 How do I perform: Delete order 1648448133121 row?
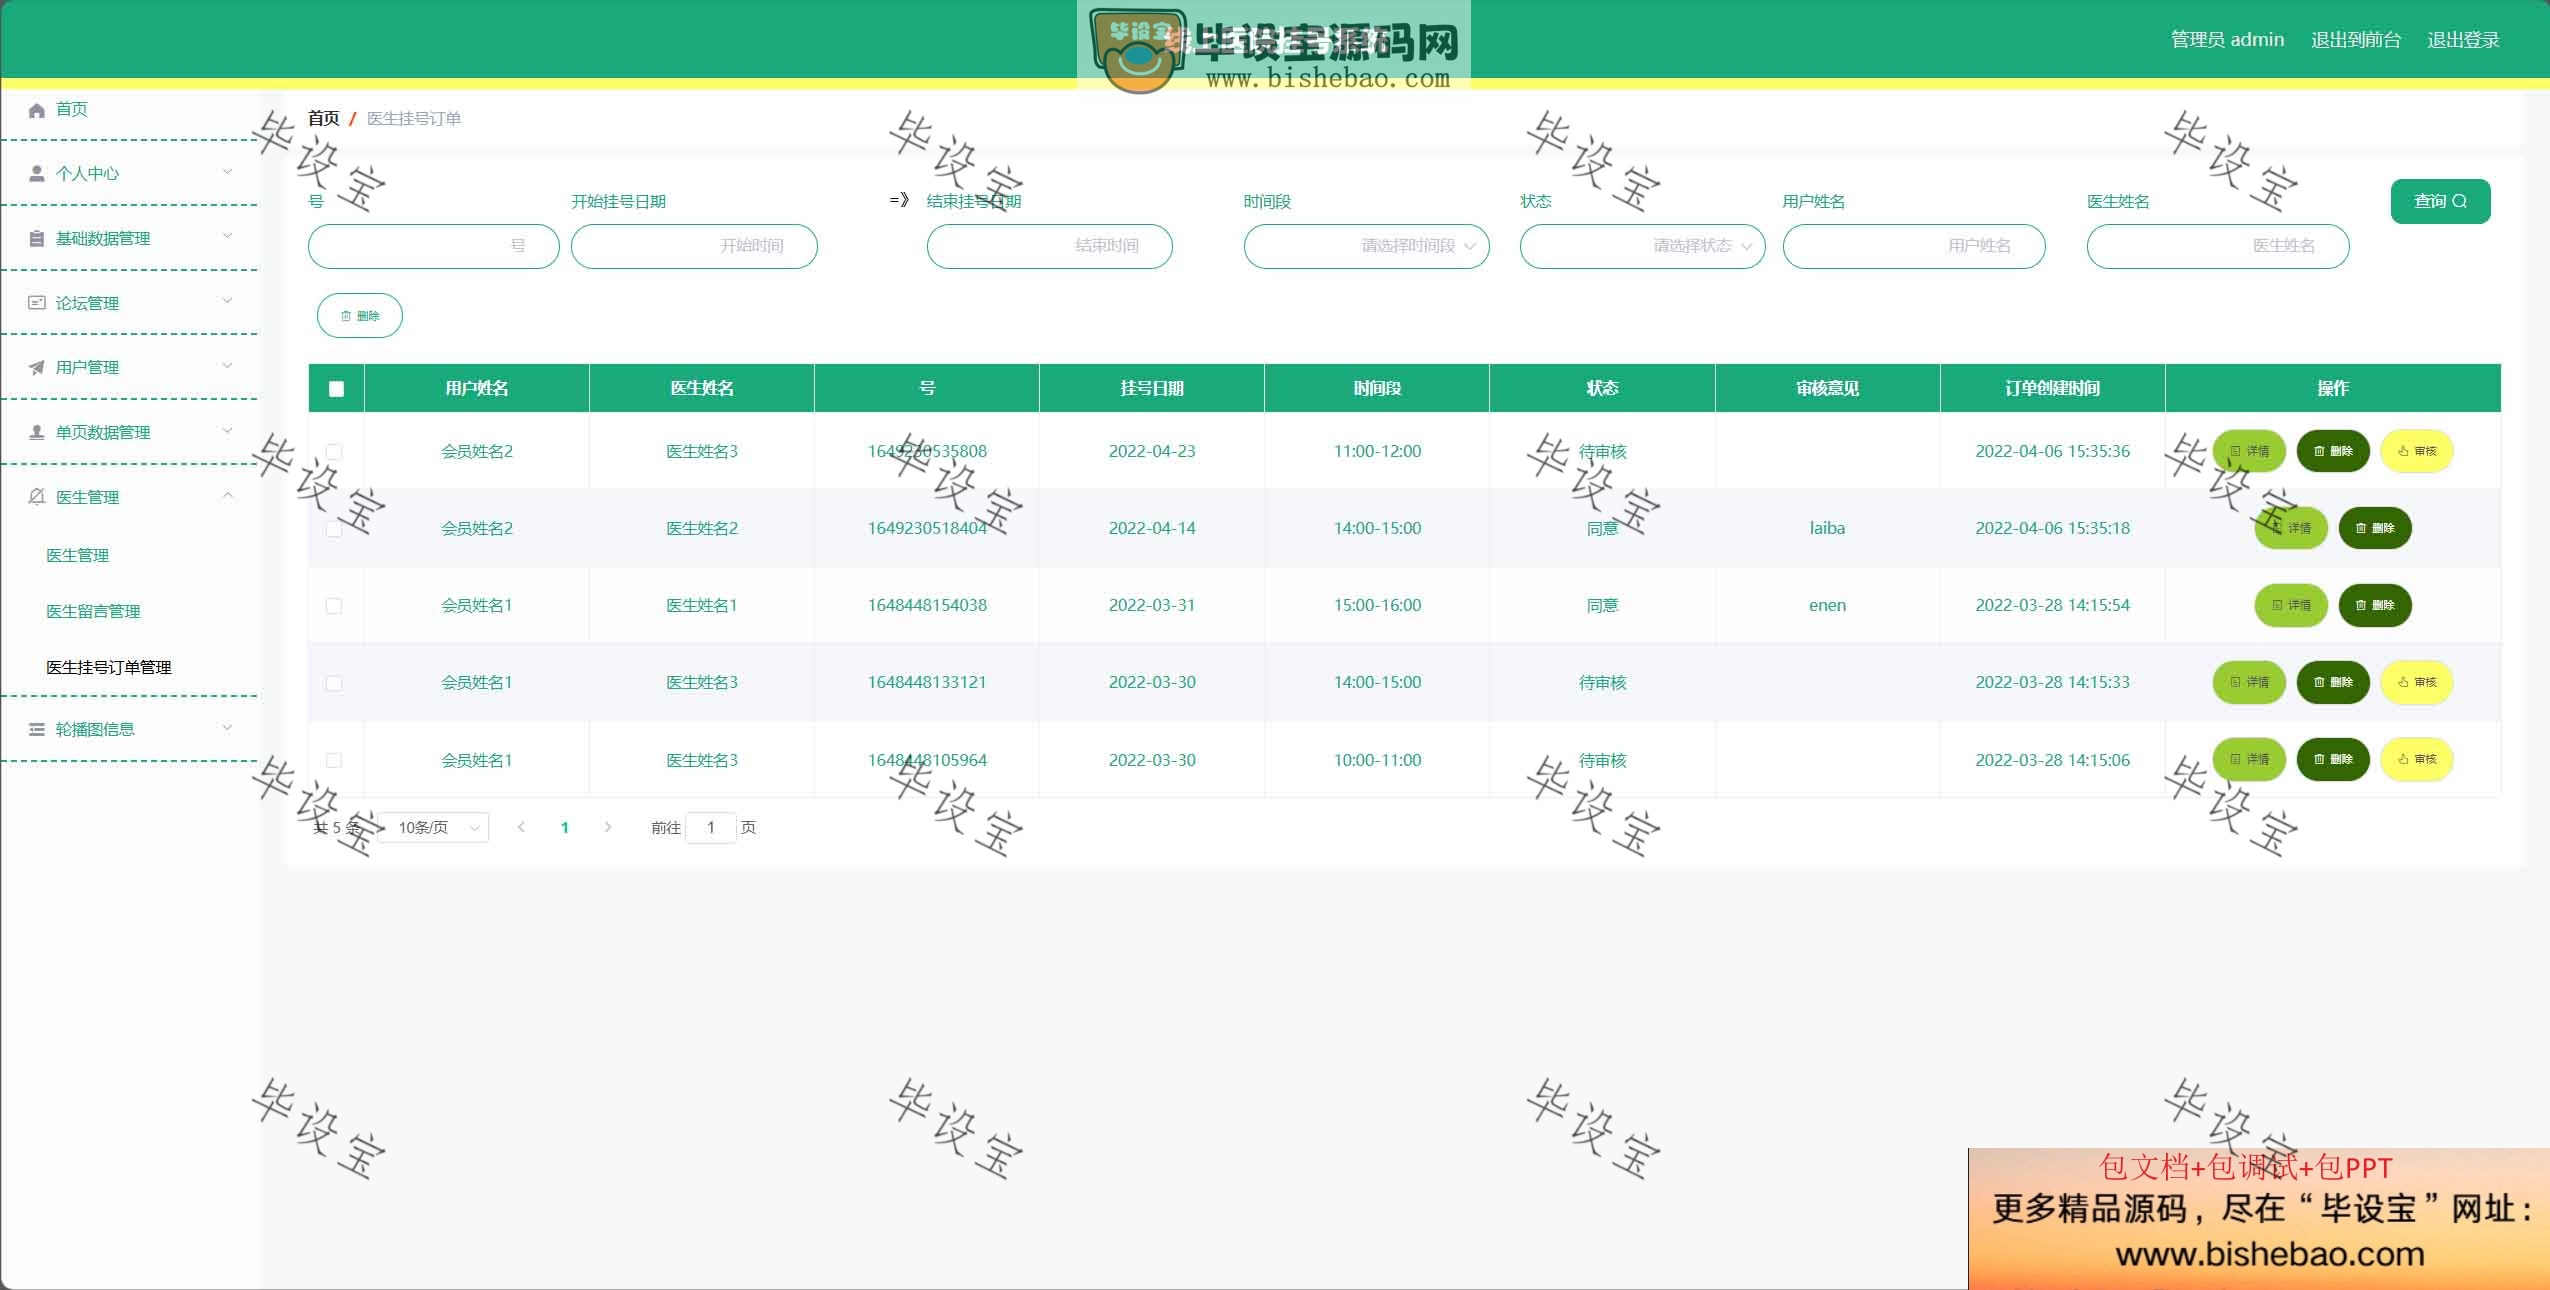2333,682
